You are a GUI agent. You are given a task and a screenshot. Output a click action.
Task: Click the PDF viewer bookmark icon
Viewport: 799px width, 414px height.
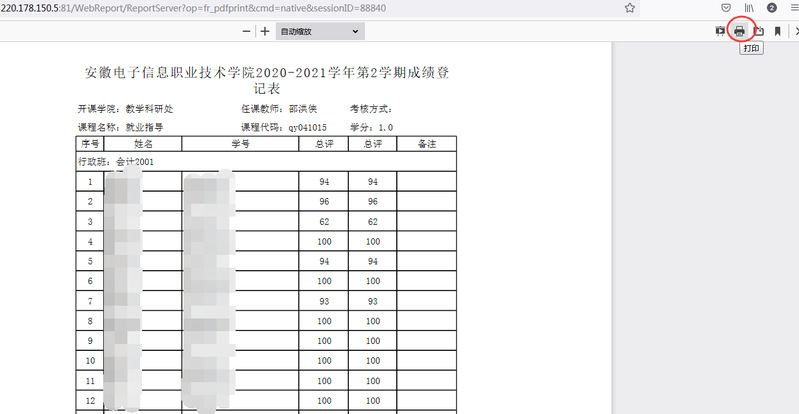tap(777, 31)
